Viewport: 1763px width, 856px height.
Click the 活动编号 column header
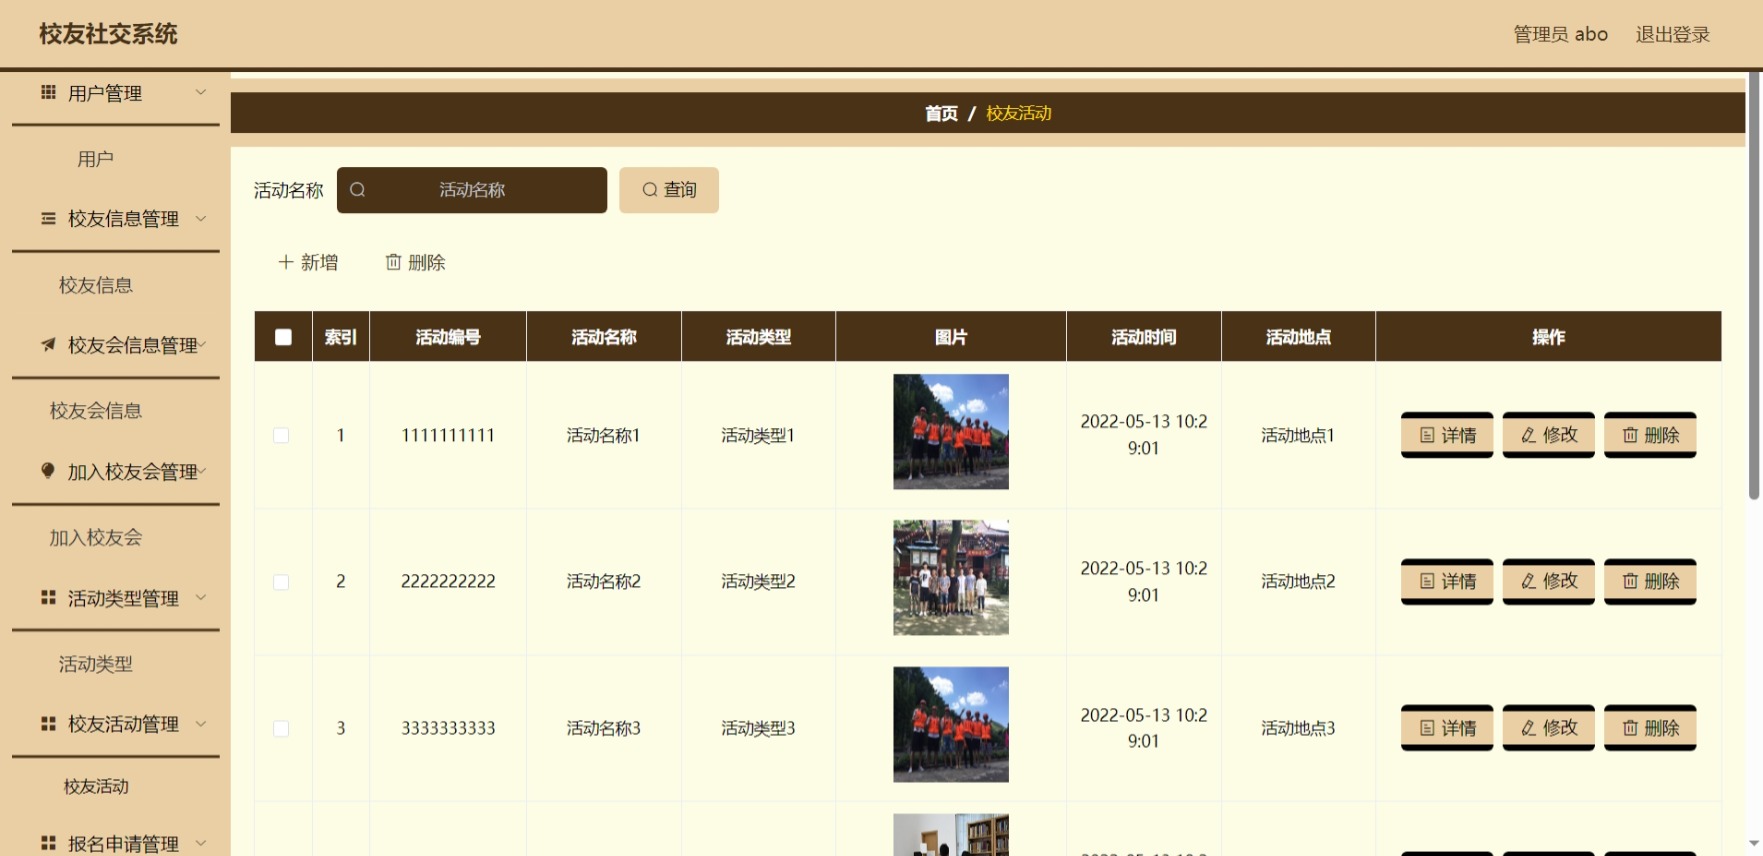tap(448, 337)
